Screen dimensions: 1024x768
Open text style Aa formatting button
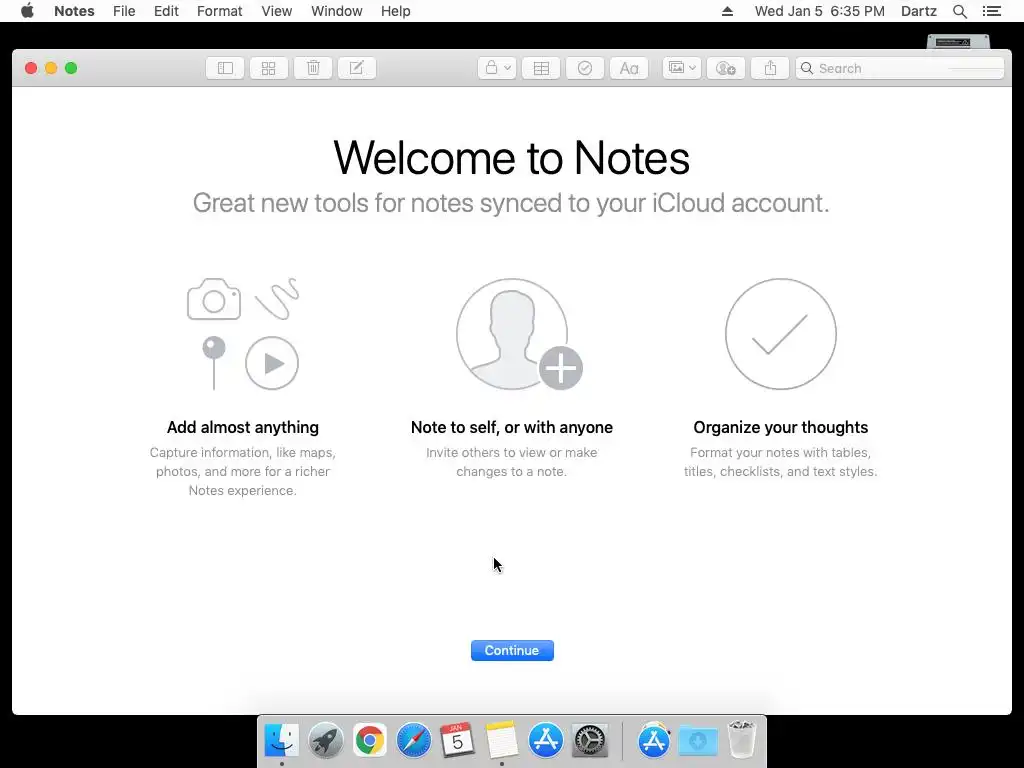point(629,68)
